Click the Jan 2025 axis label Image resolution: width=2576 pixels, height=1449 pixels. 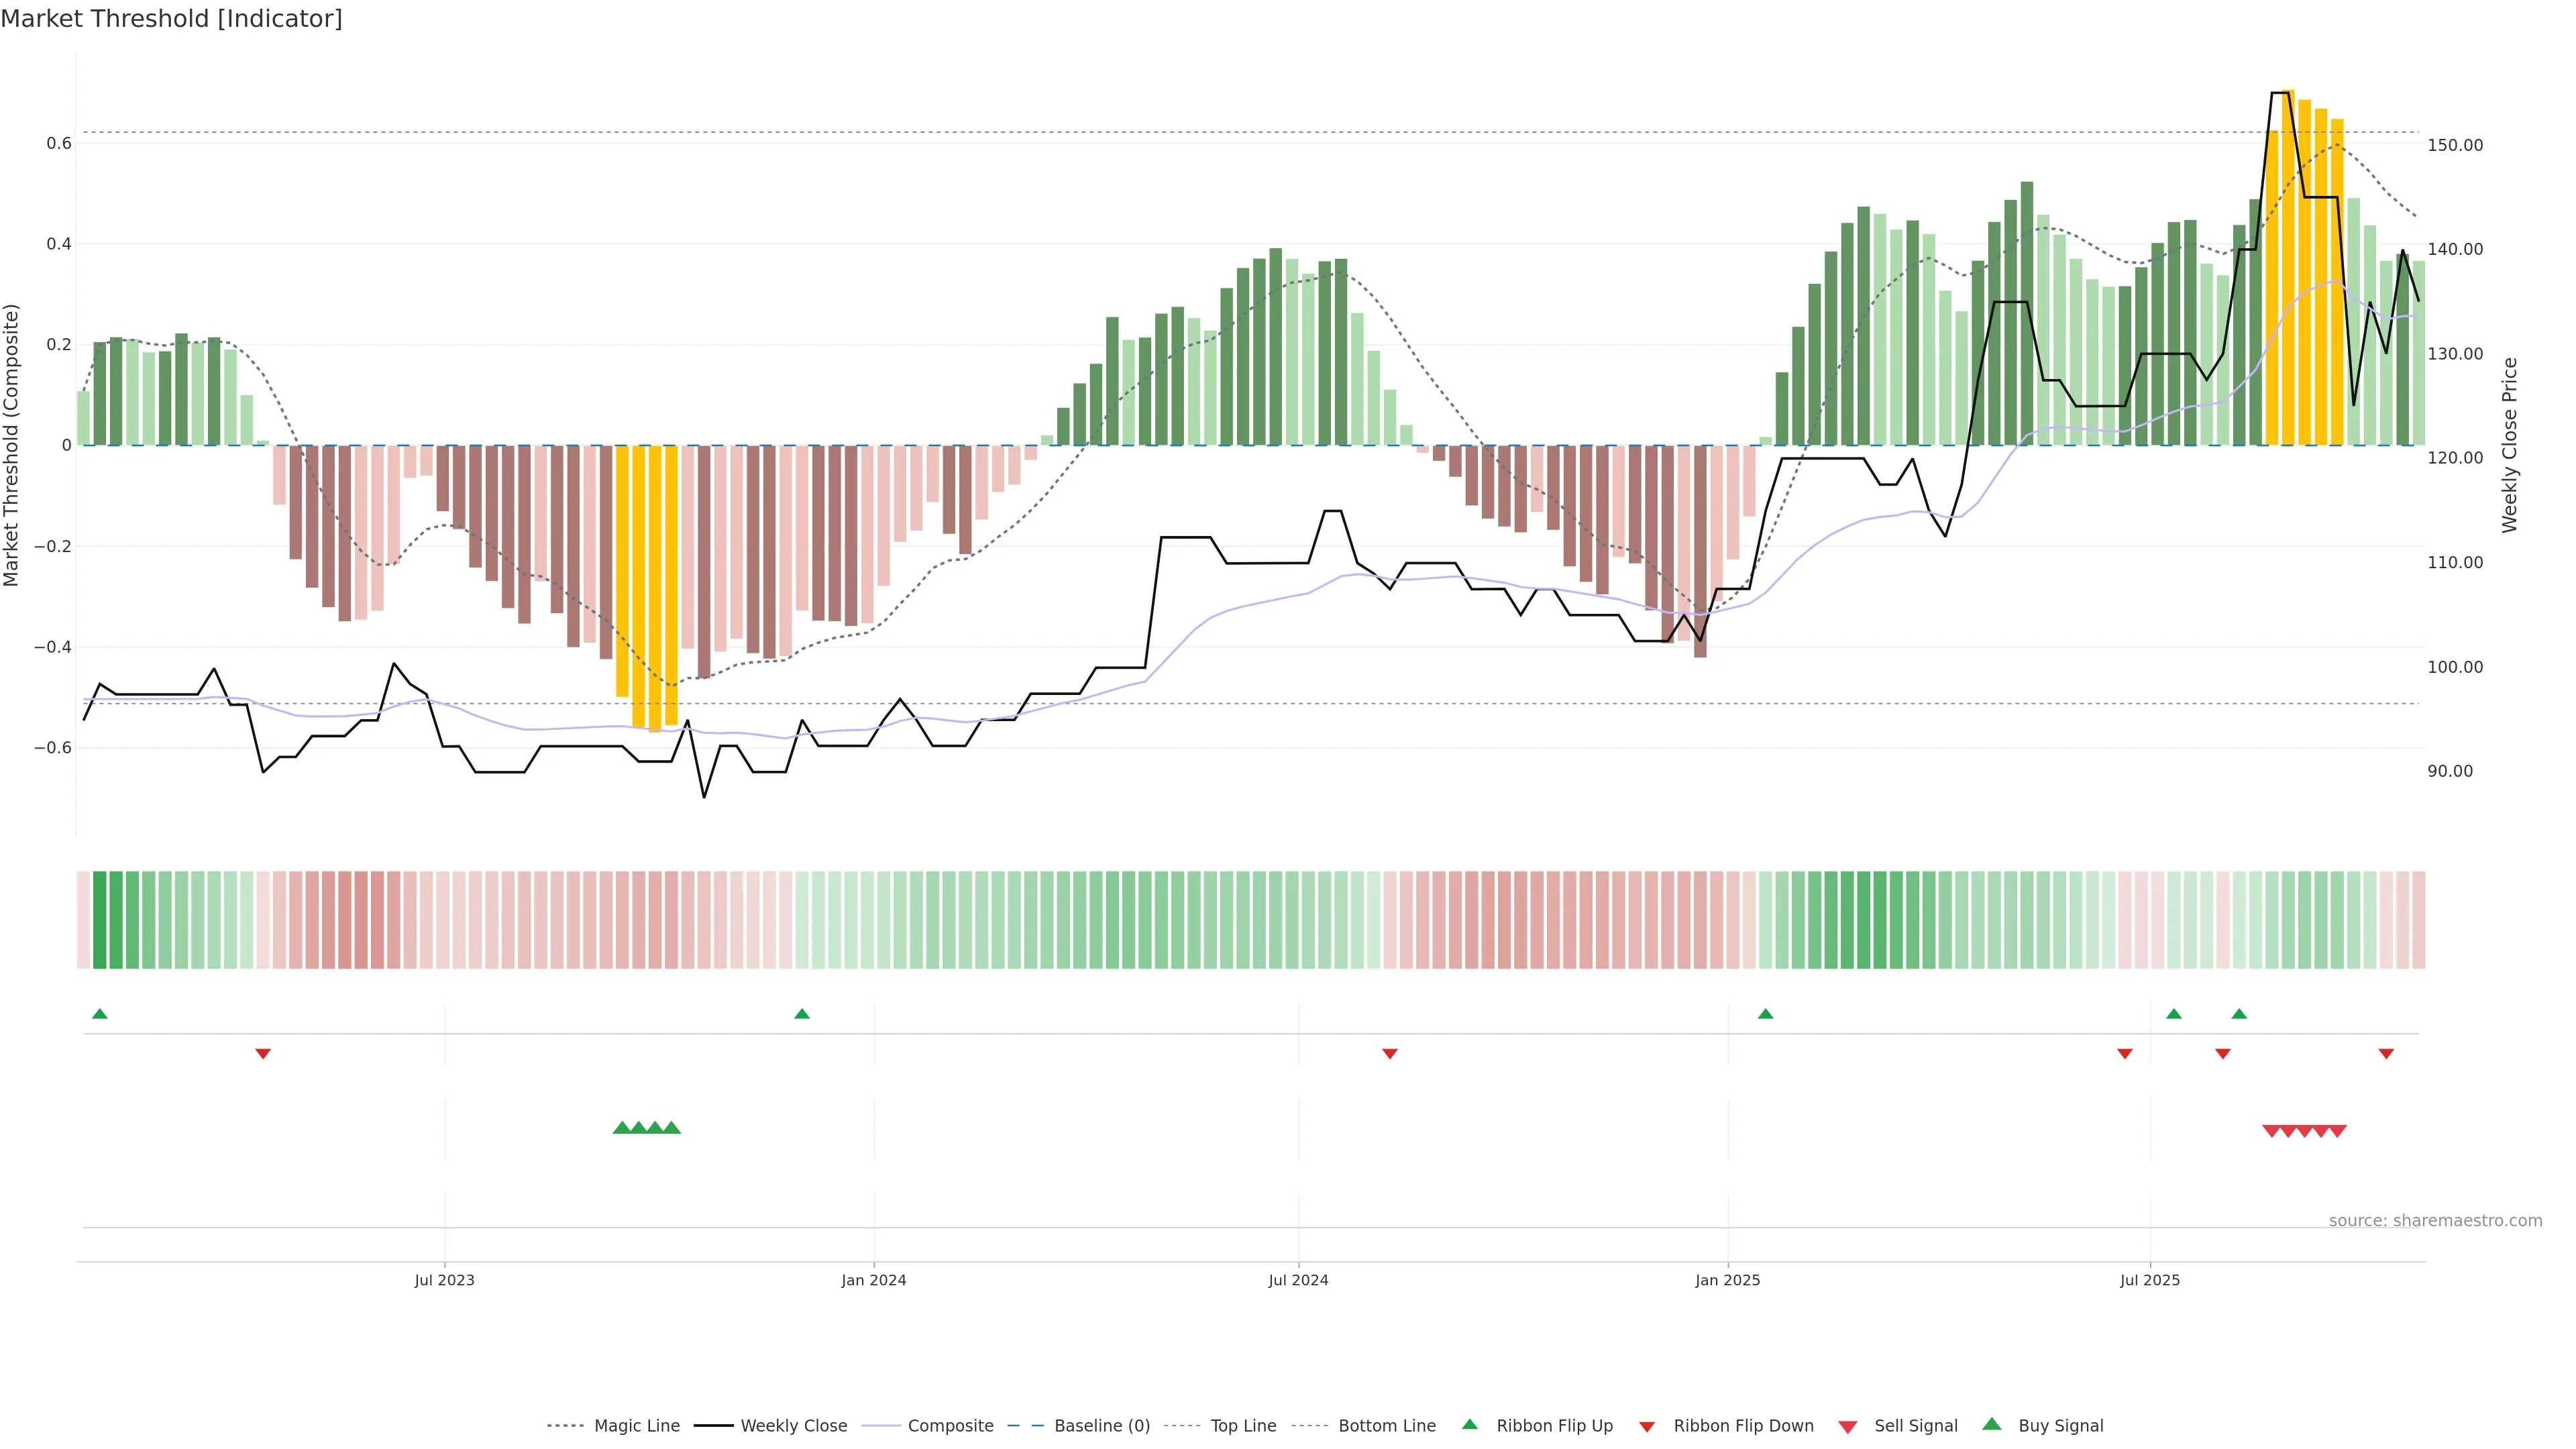[1727, 1280]
